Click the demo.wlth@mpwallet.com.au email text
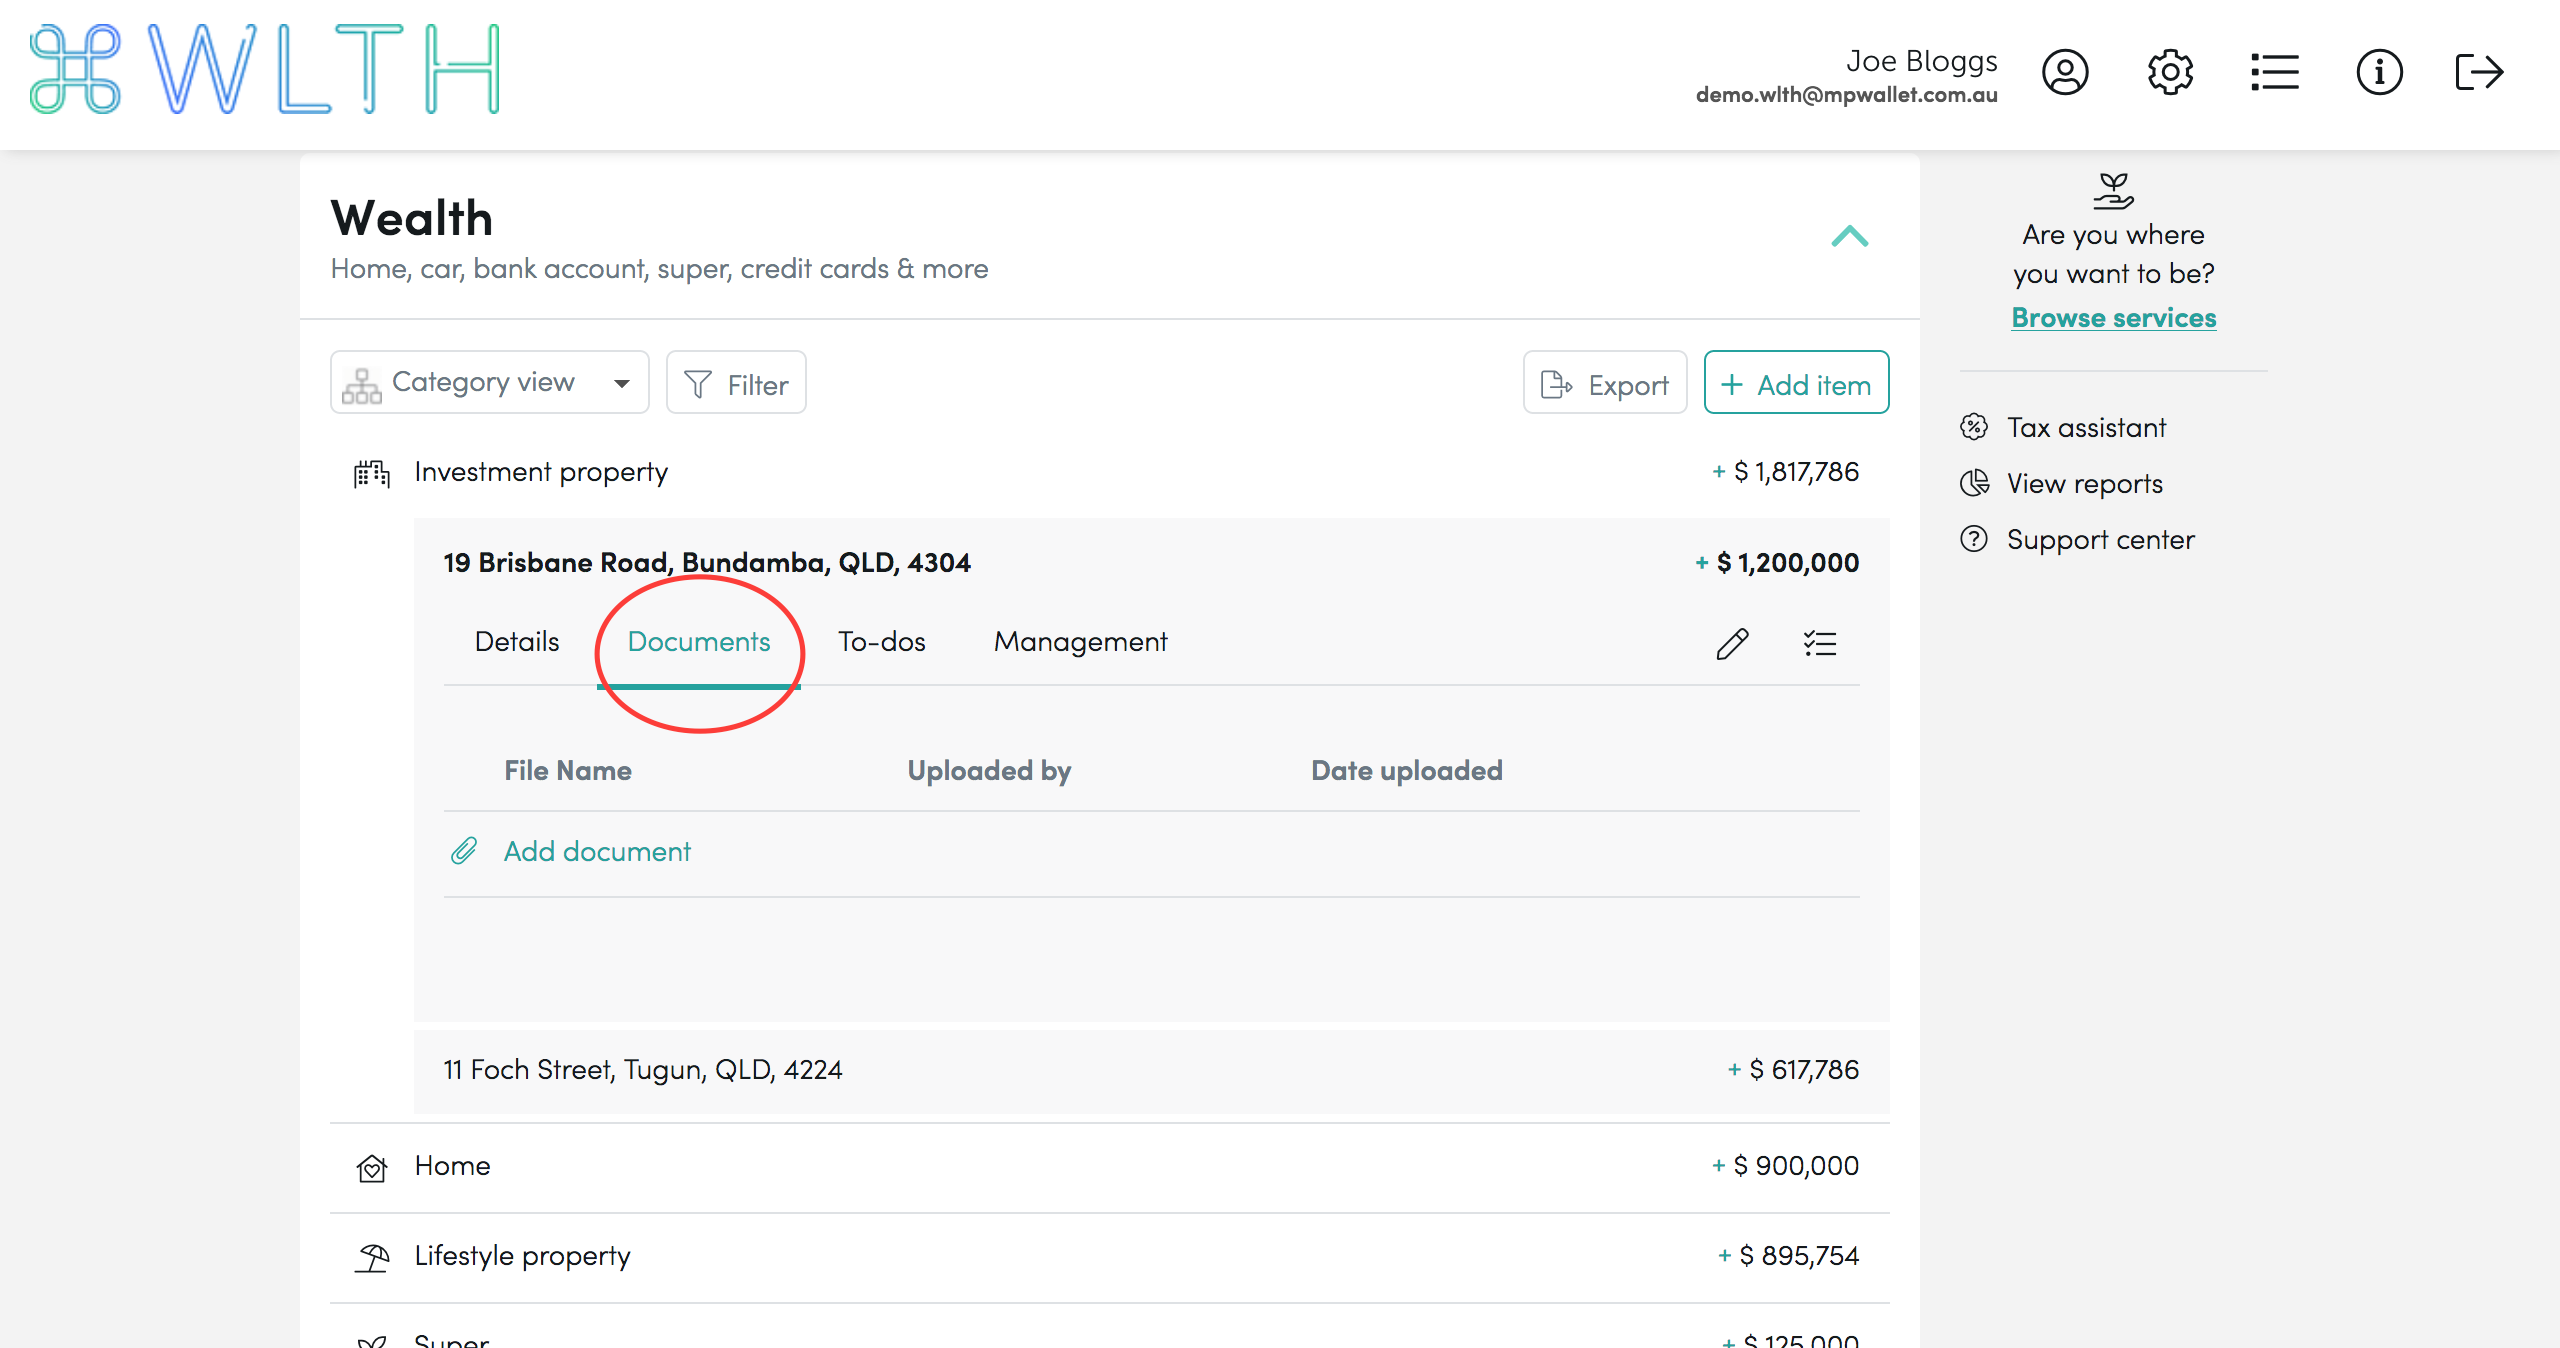This screenshot has height=1348, width=2560. pyautogui.click(x=1847, y=95)
